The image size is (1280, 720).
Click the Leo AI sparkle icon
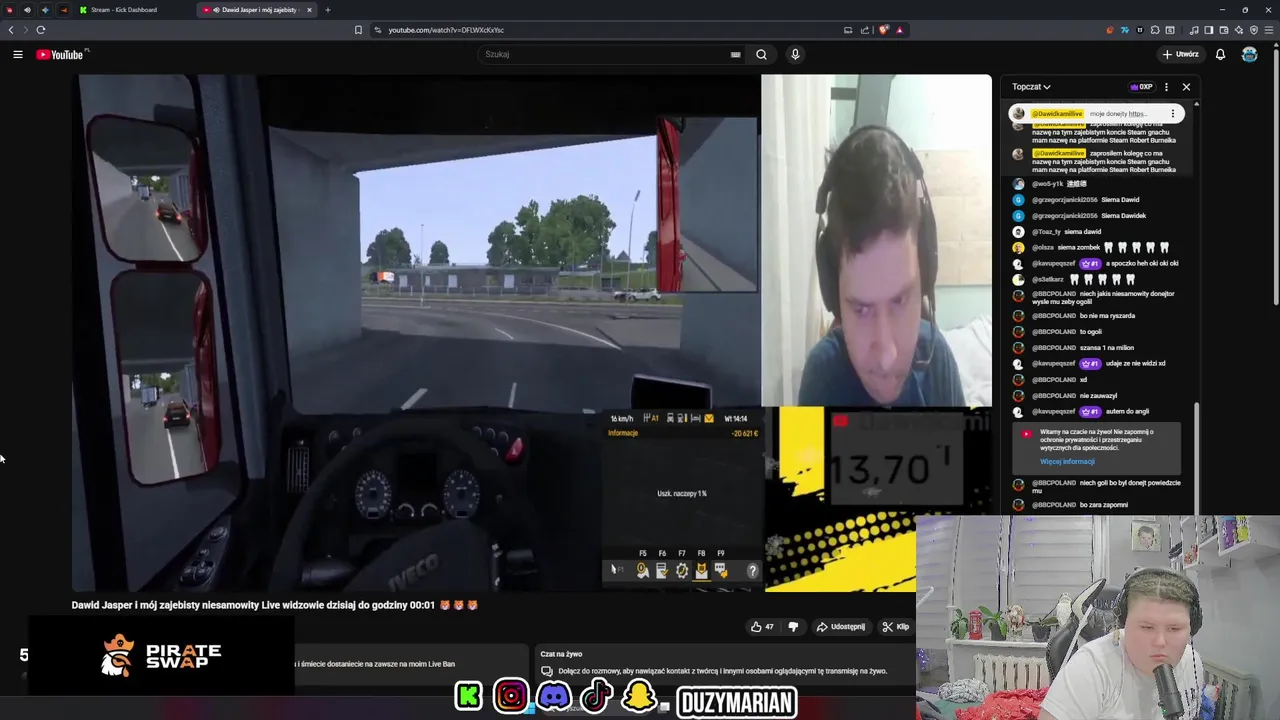tap(1239, 30)
